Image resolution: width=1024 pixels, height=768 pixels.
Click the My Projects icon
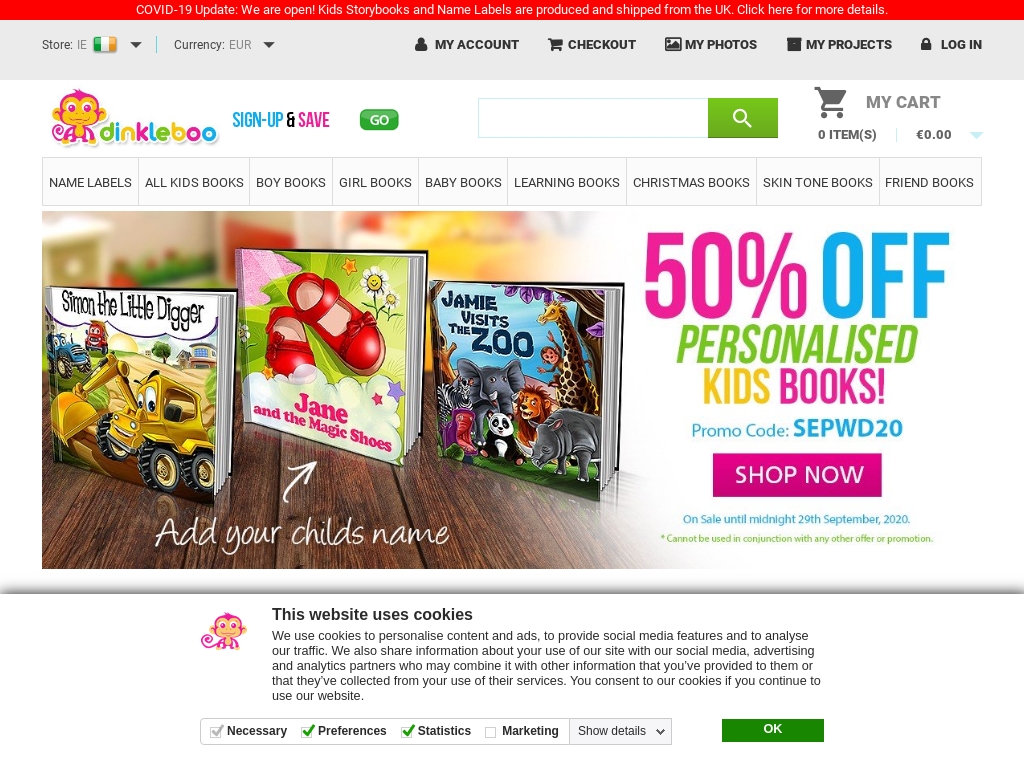[x=794, y=44]
